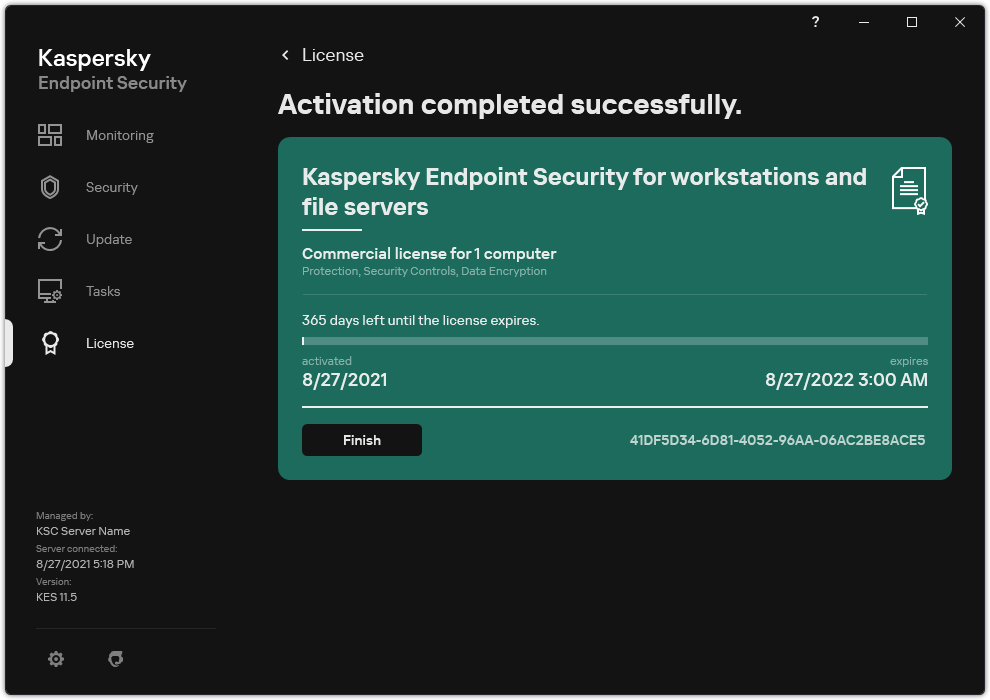Click the License ribbon badge icon
This screenshot has height=700, width=990.
point(51,343)
